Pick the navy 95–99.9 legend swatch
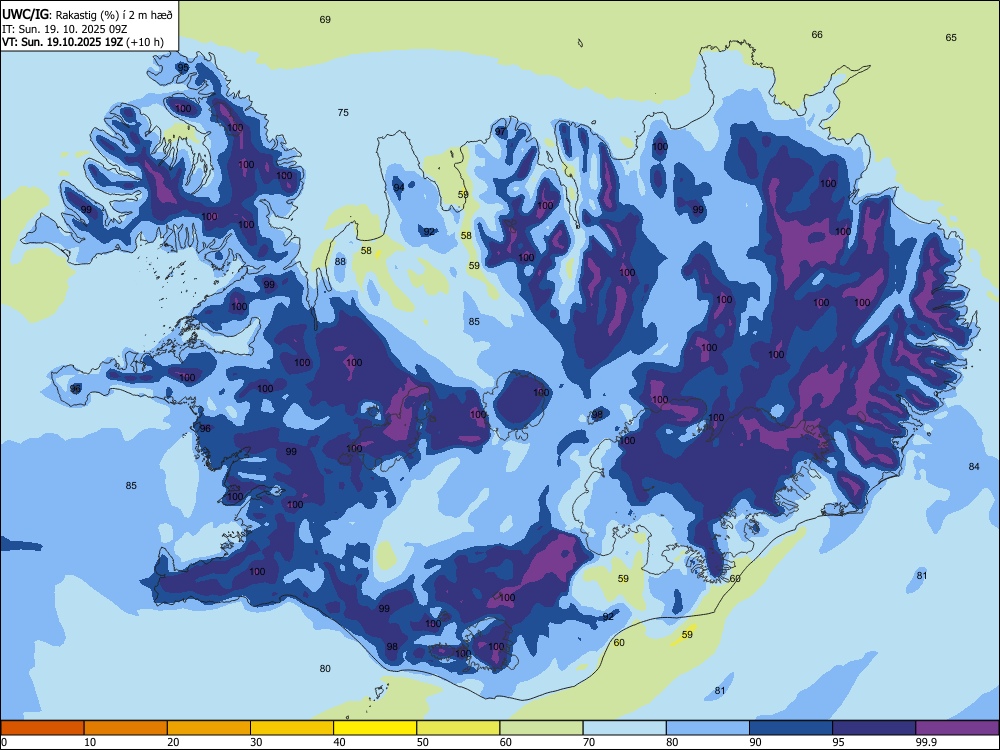The width and height of the screenshot is (1000, 750). pyautogui.click(x=874, y=728)
